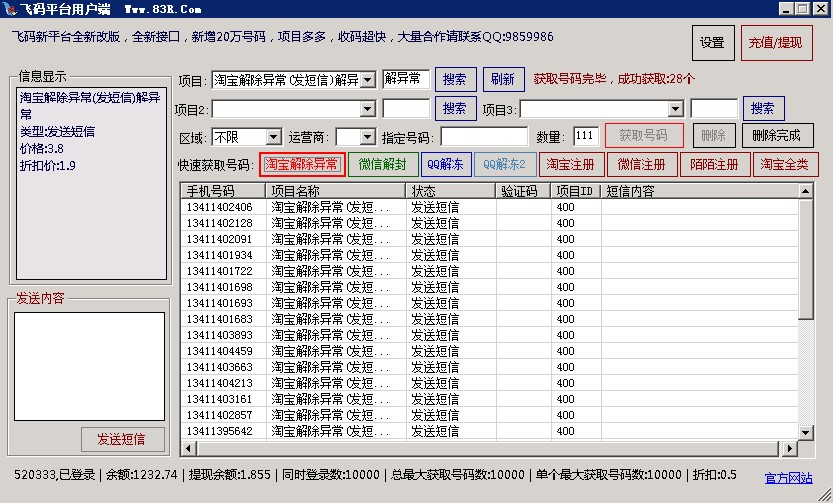Select the row with number 13411402091
833x503 pixels.
click(x=489, y=239)
